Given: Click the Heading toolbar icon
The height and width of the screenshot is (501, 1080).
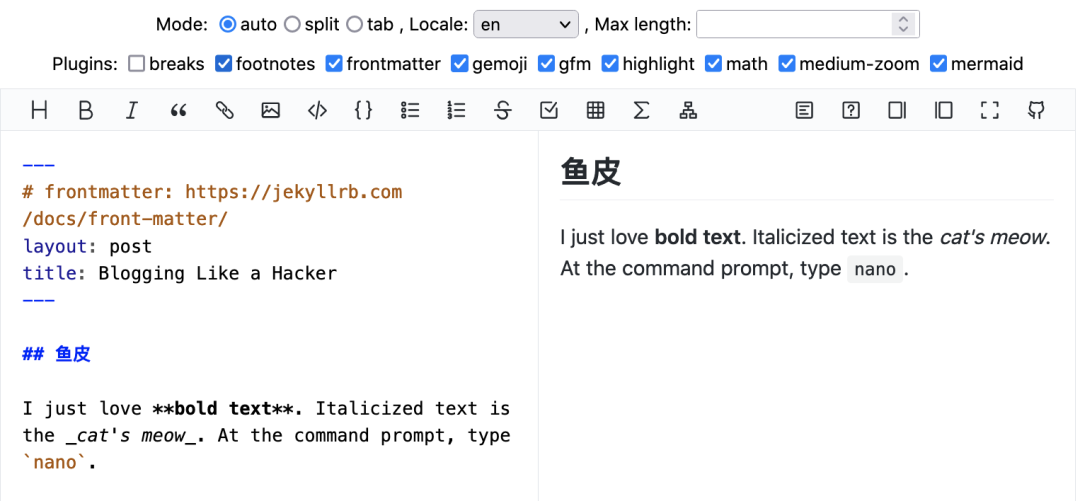Looking at the screenshot, I should (39, 111).
